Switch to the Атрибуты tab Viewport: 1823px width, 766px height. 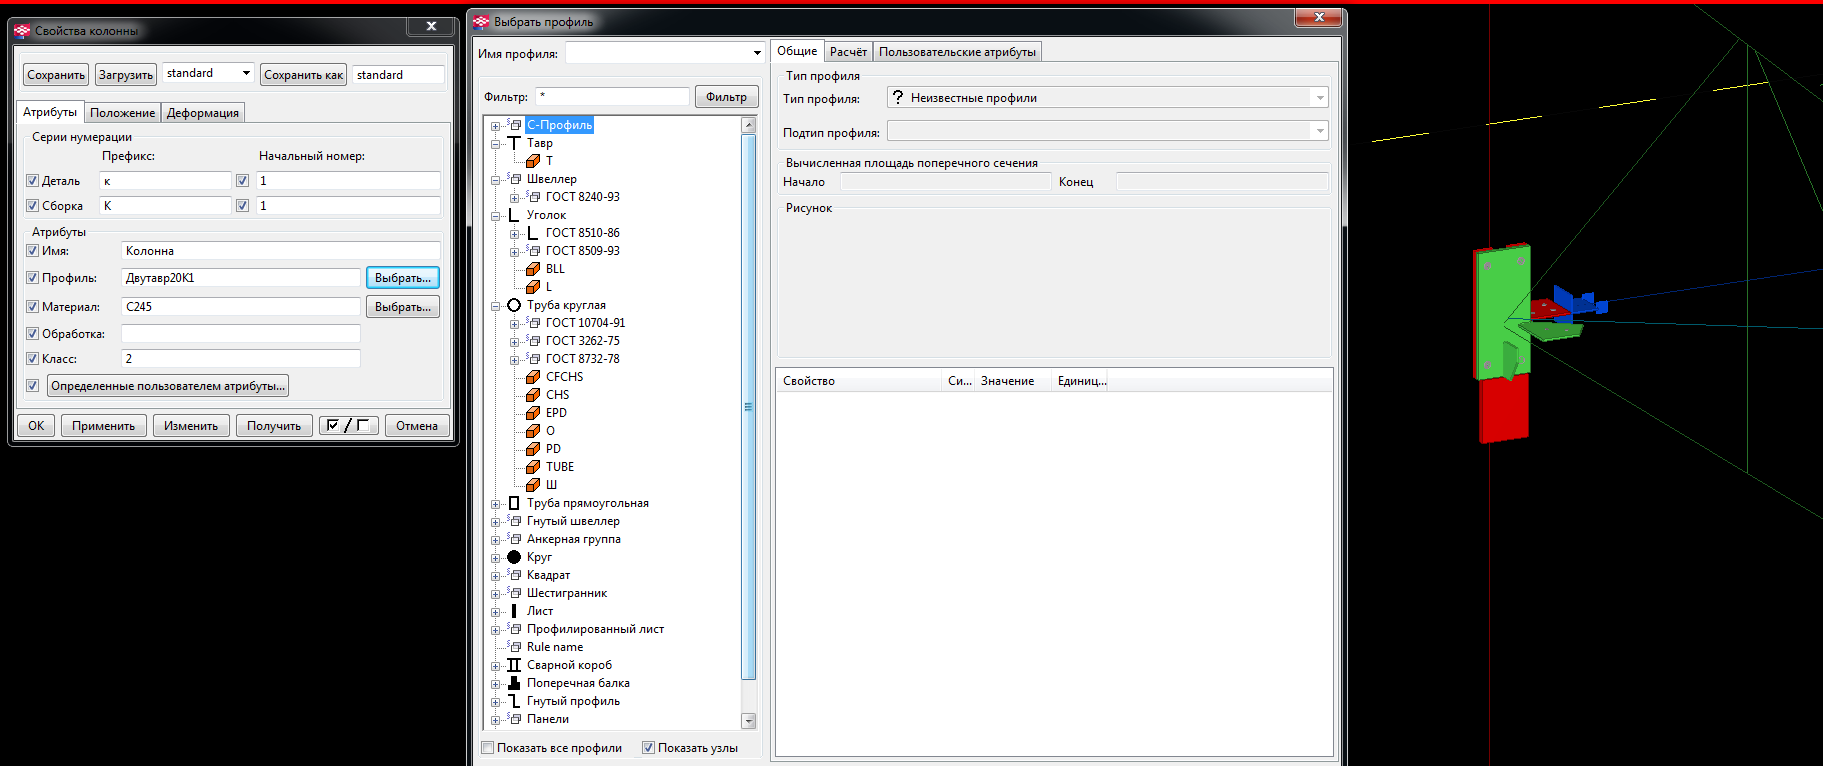[50, 112]
